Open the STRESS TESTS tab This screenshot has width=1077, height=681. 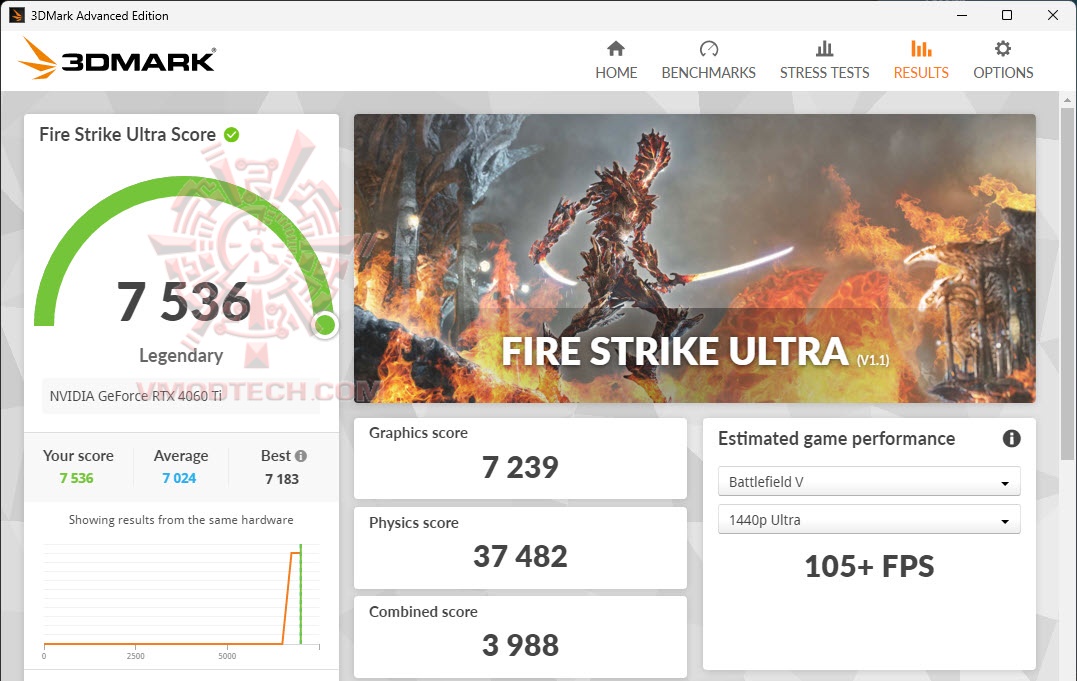point(824,60)
